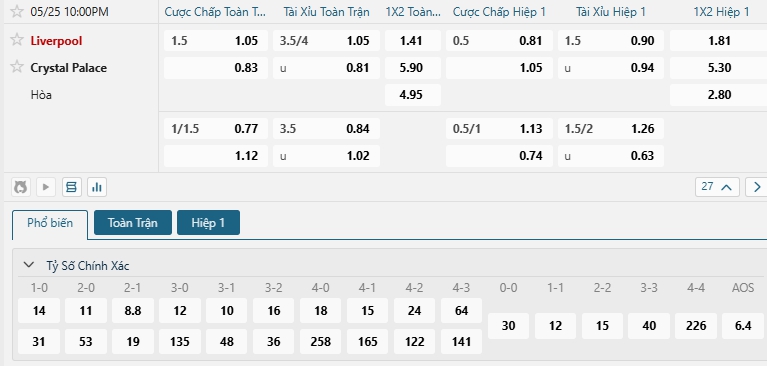Select AOS odds 6.4
767x366 pixels.
pos(743,326)
